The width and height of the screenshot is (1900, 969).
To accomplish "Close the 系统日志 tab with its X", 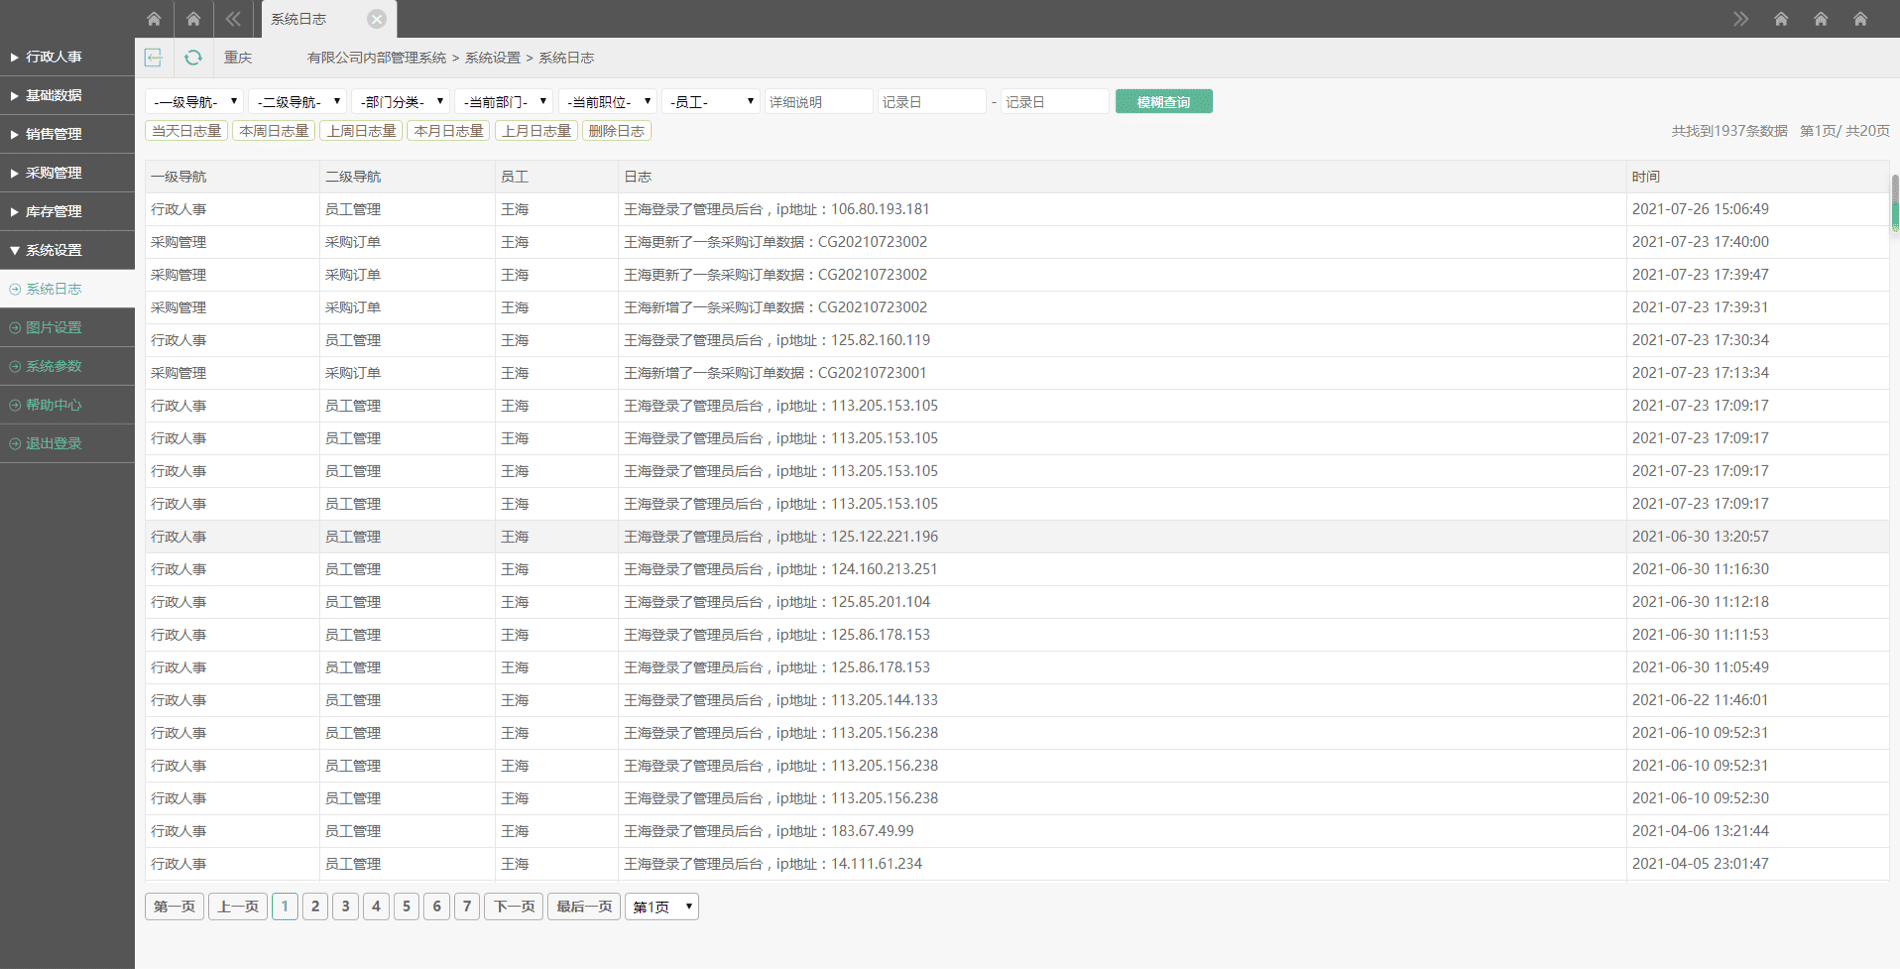I will (376, 19).
